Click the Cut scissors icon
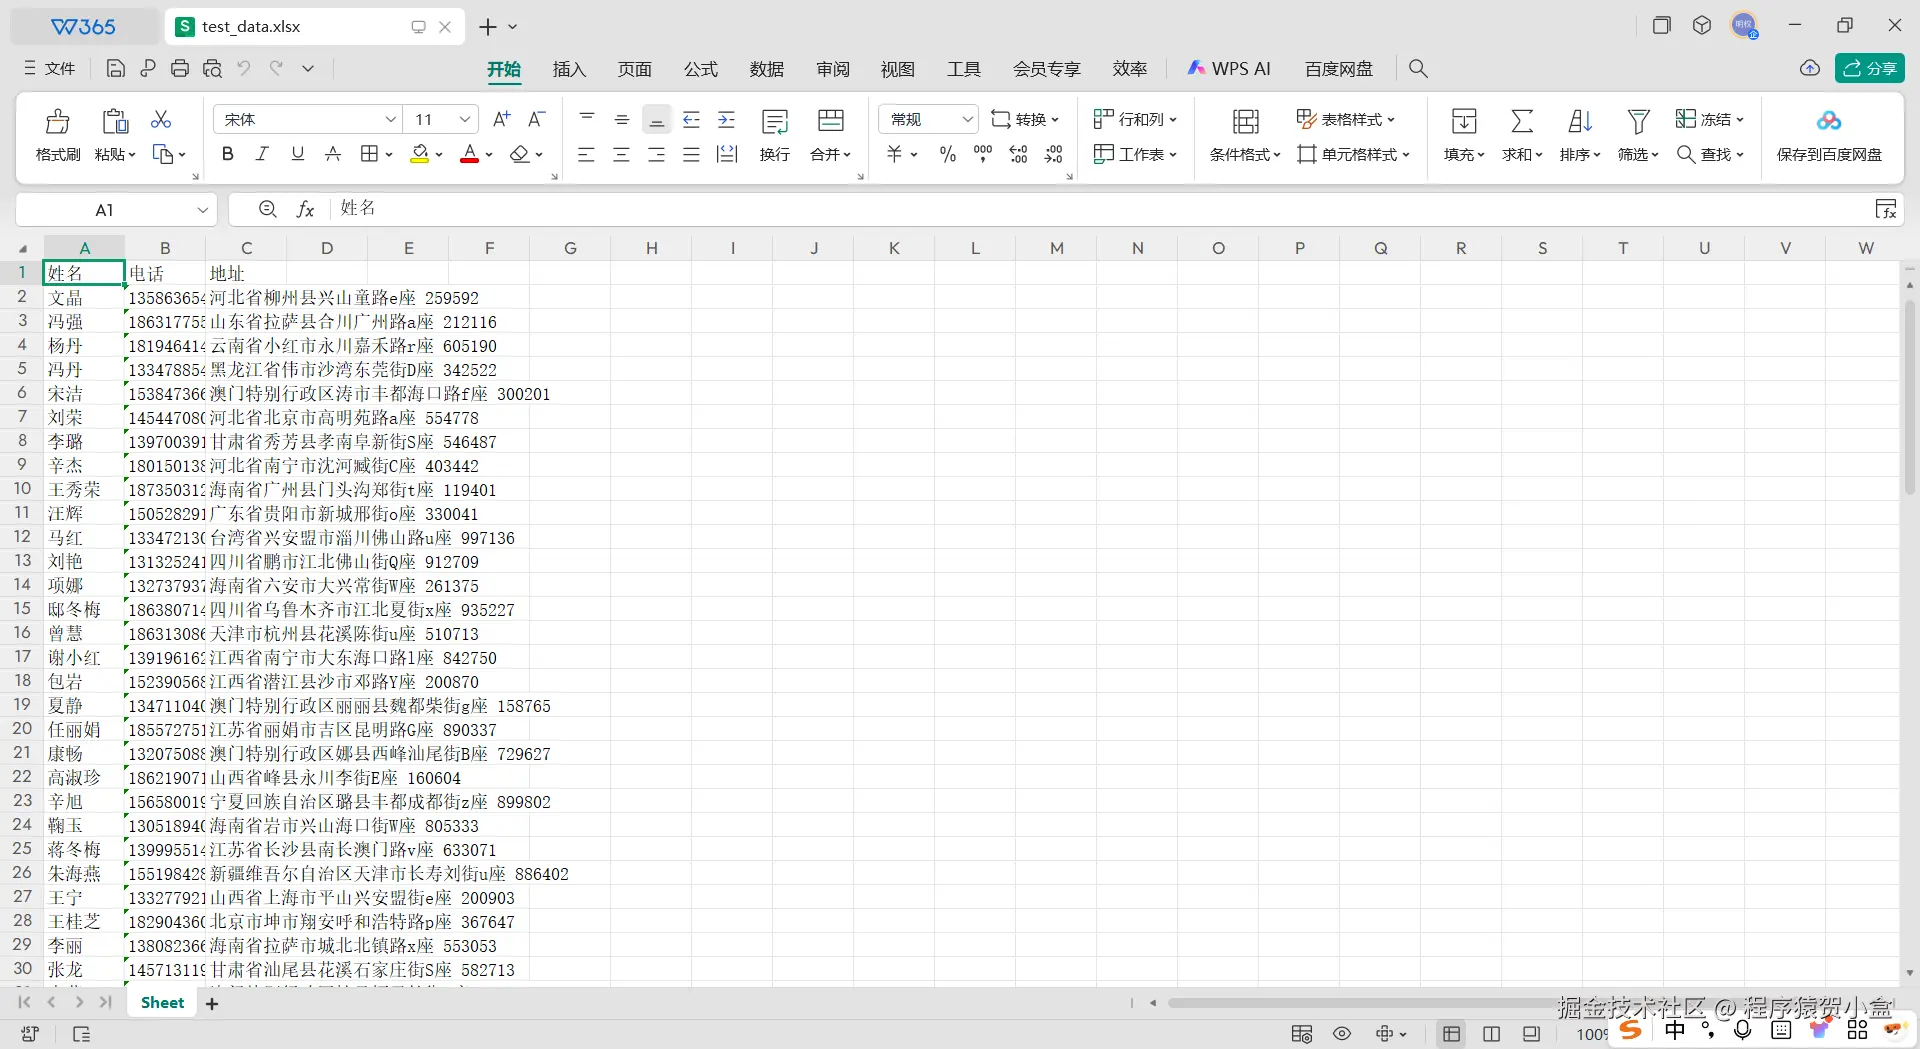 [x=161, y=119]
